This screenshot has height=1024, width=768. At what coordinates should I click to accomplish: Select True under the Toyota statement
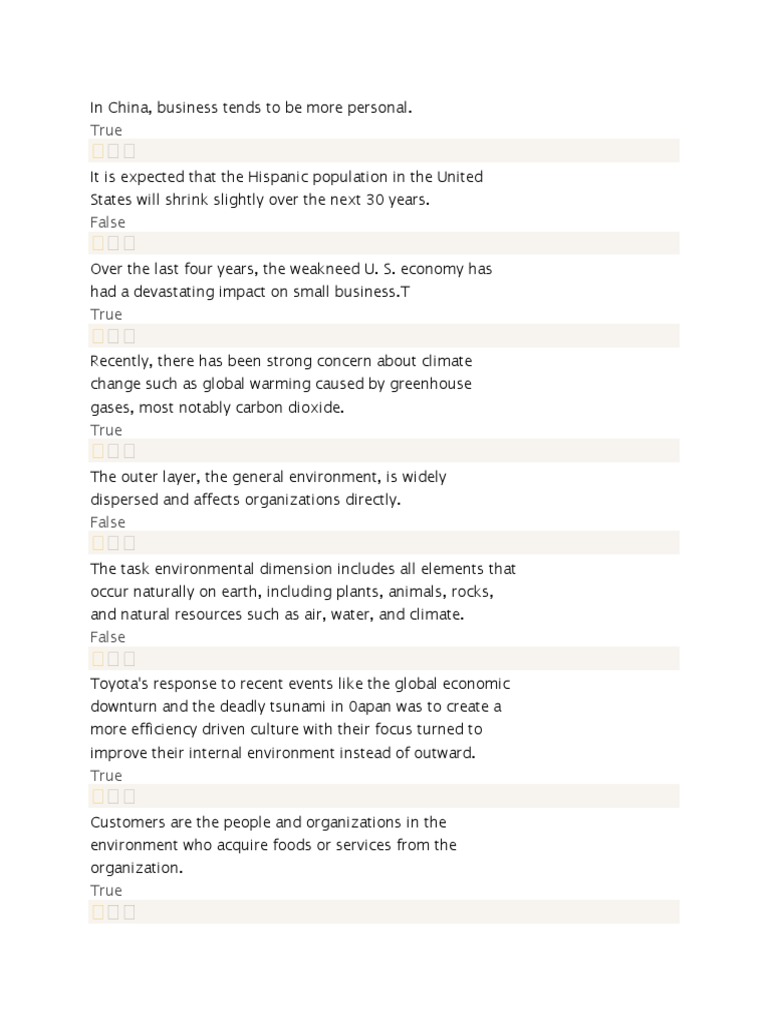pyautogui.click(x=106, y=775)
